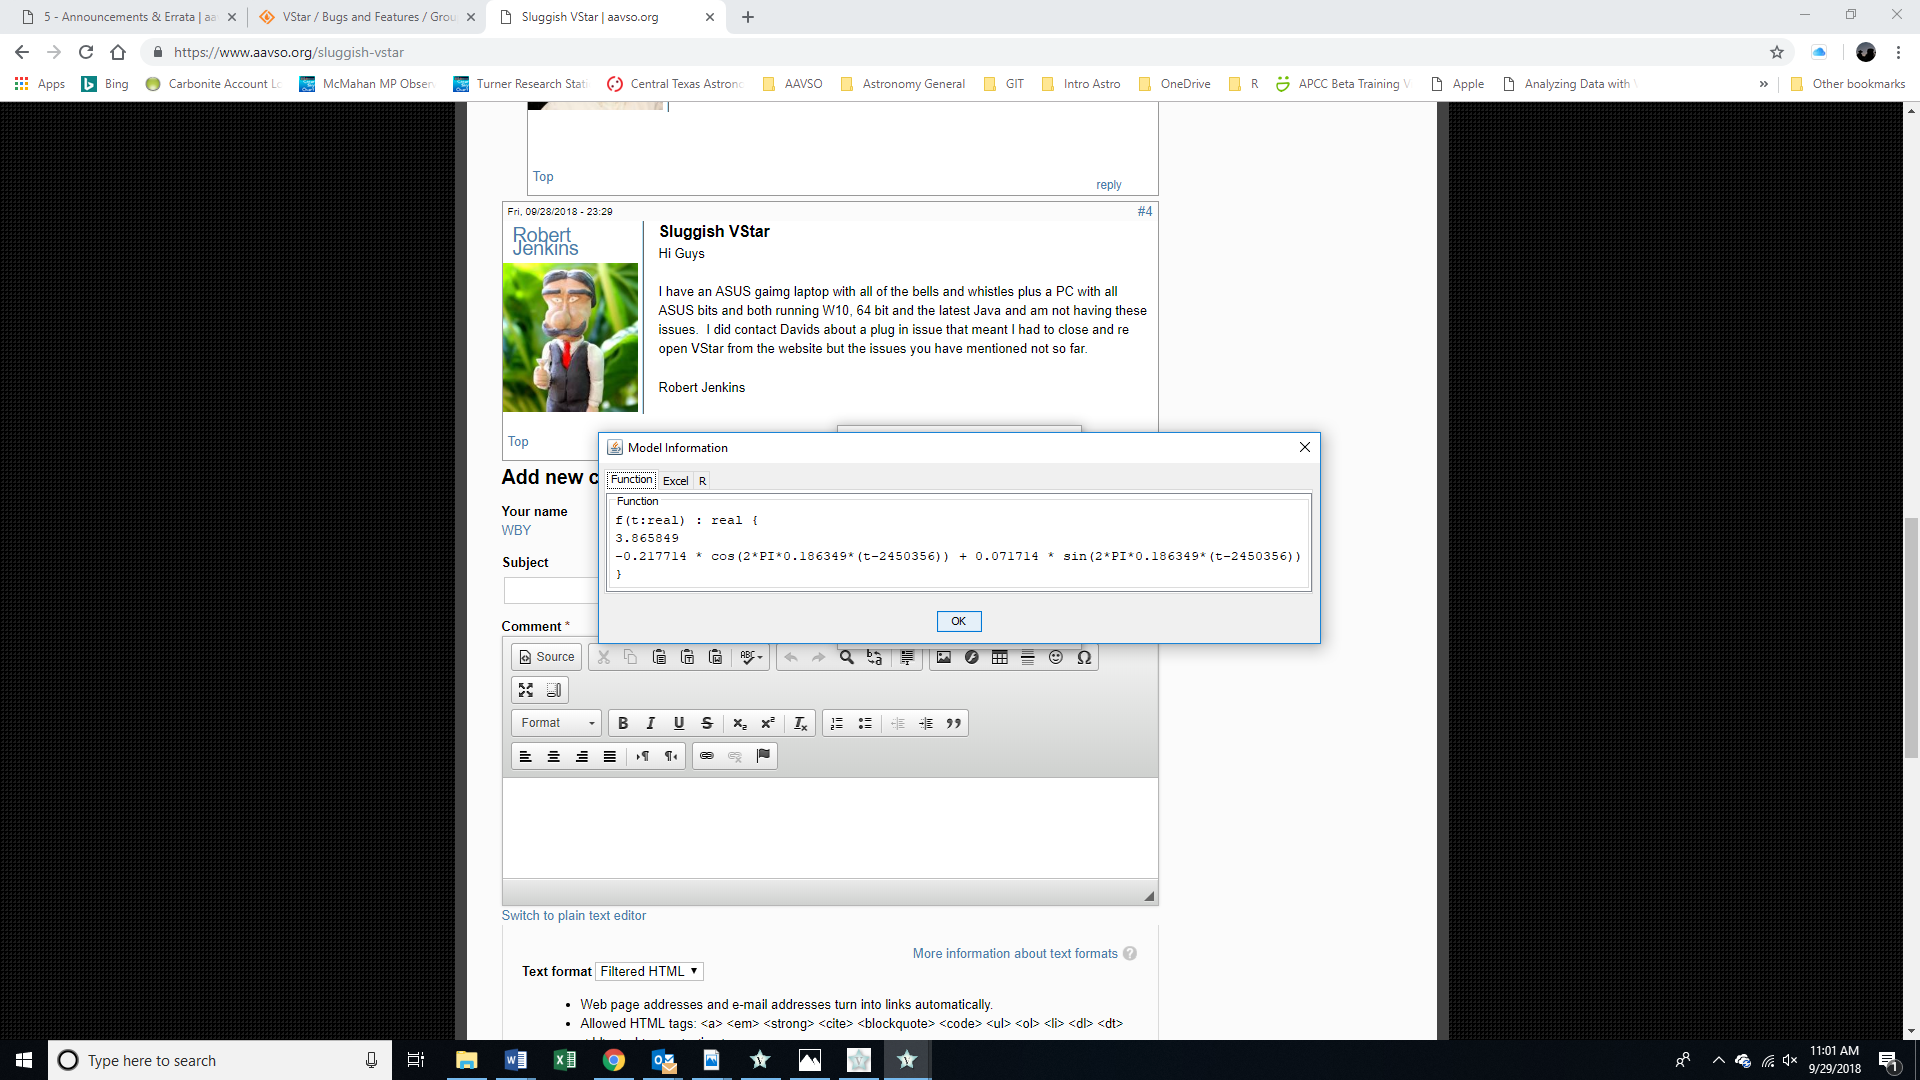Toggle strikethrough formatting
Screen dimensions: 1920x1080
pos(707,723)
